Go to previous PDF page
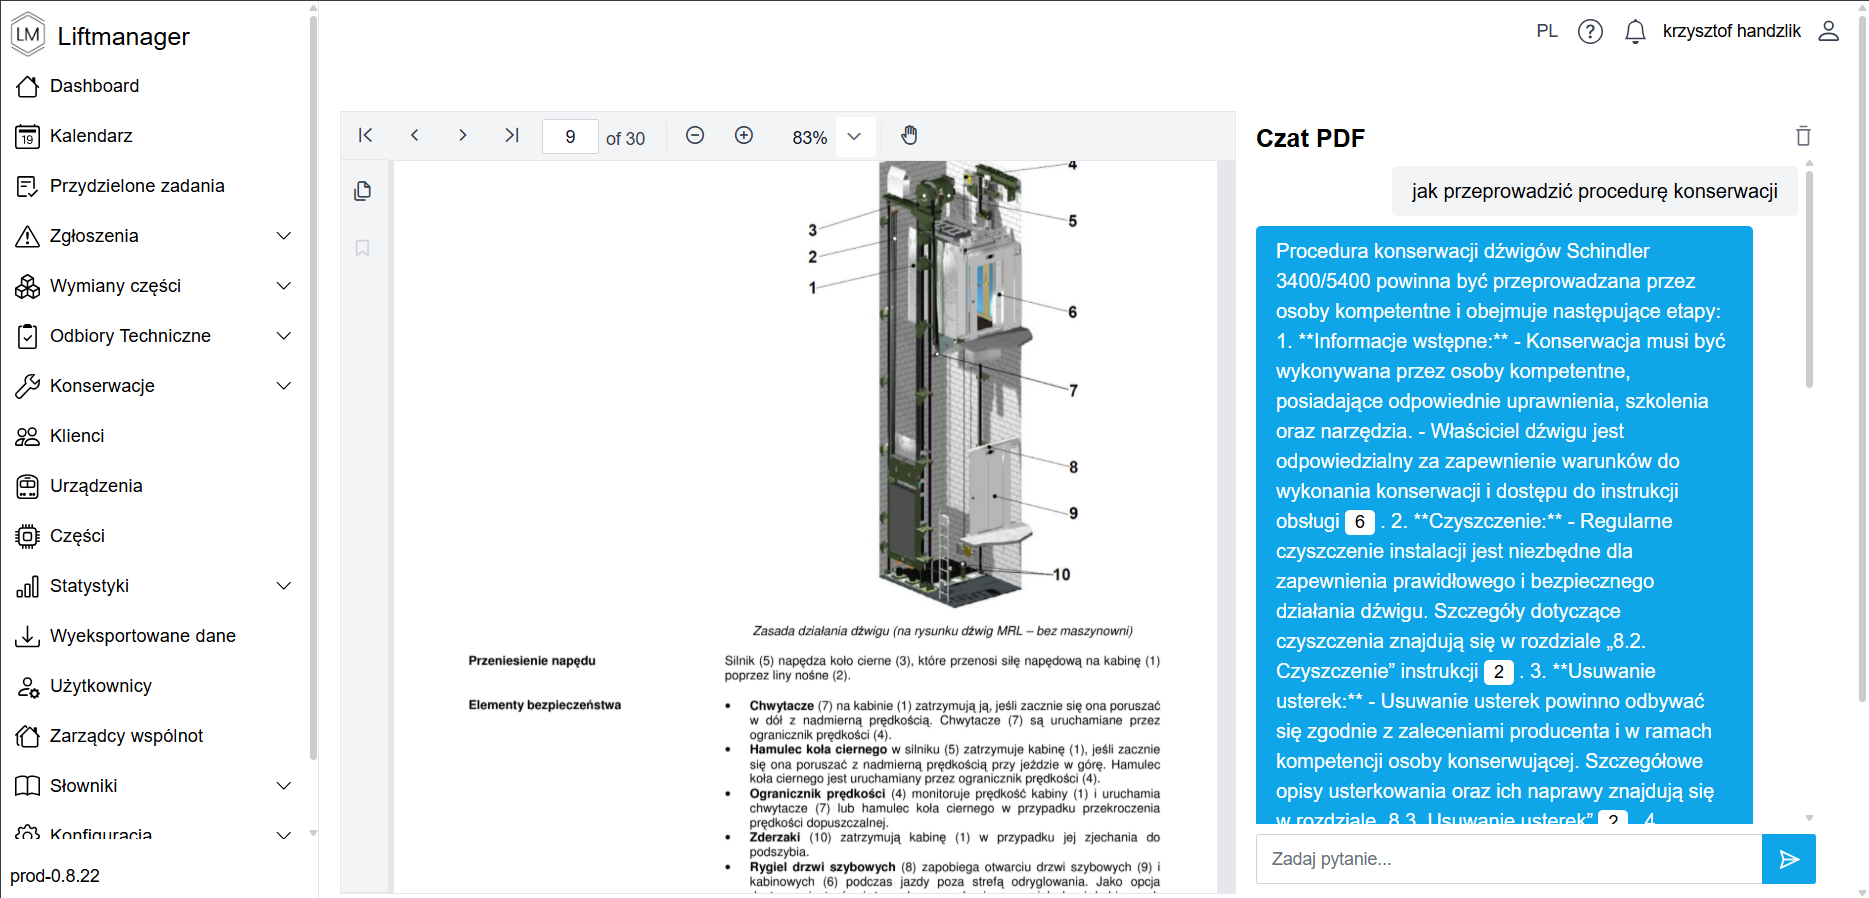The height and width of the screenshot is (898, 1869). tap(414, 136)
